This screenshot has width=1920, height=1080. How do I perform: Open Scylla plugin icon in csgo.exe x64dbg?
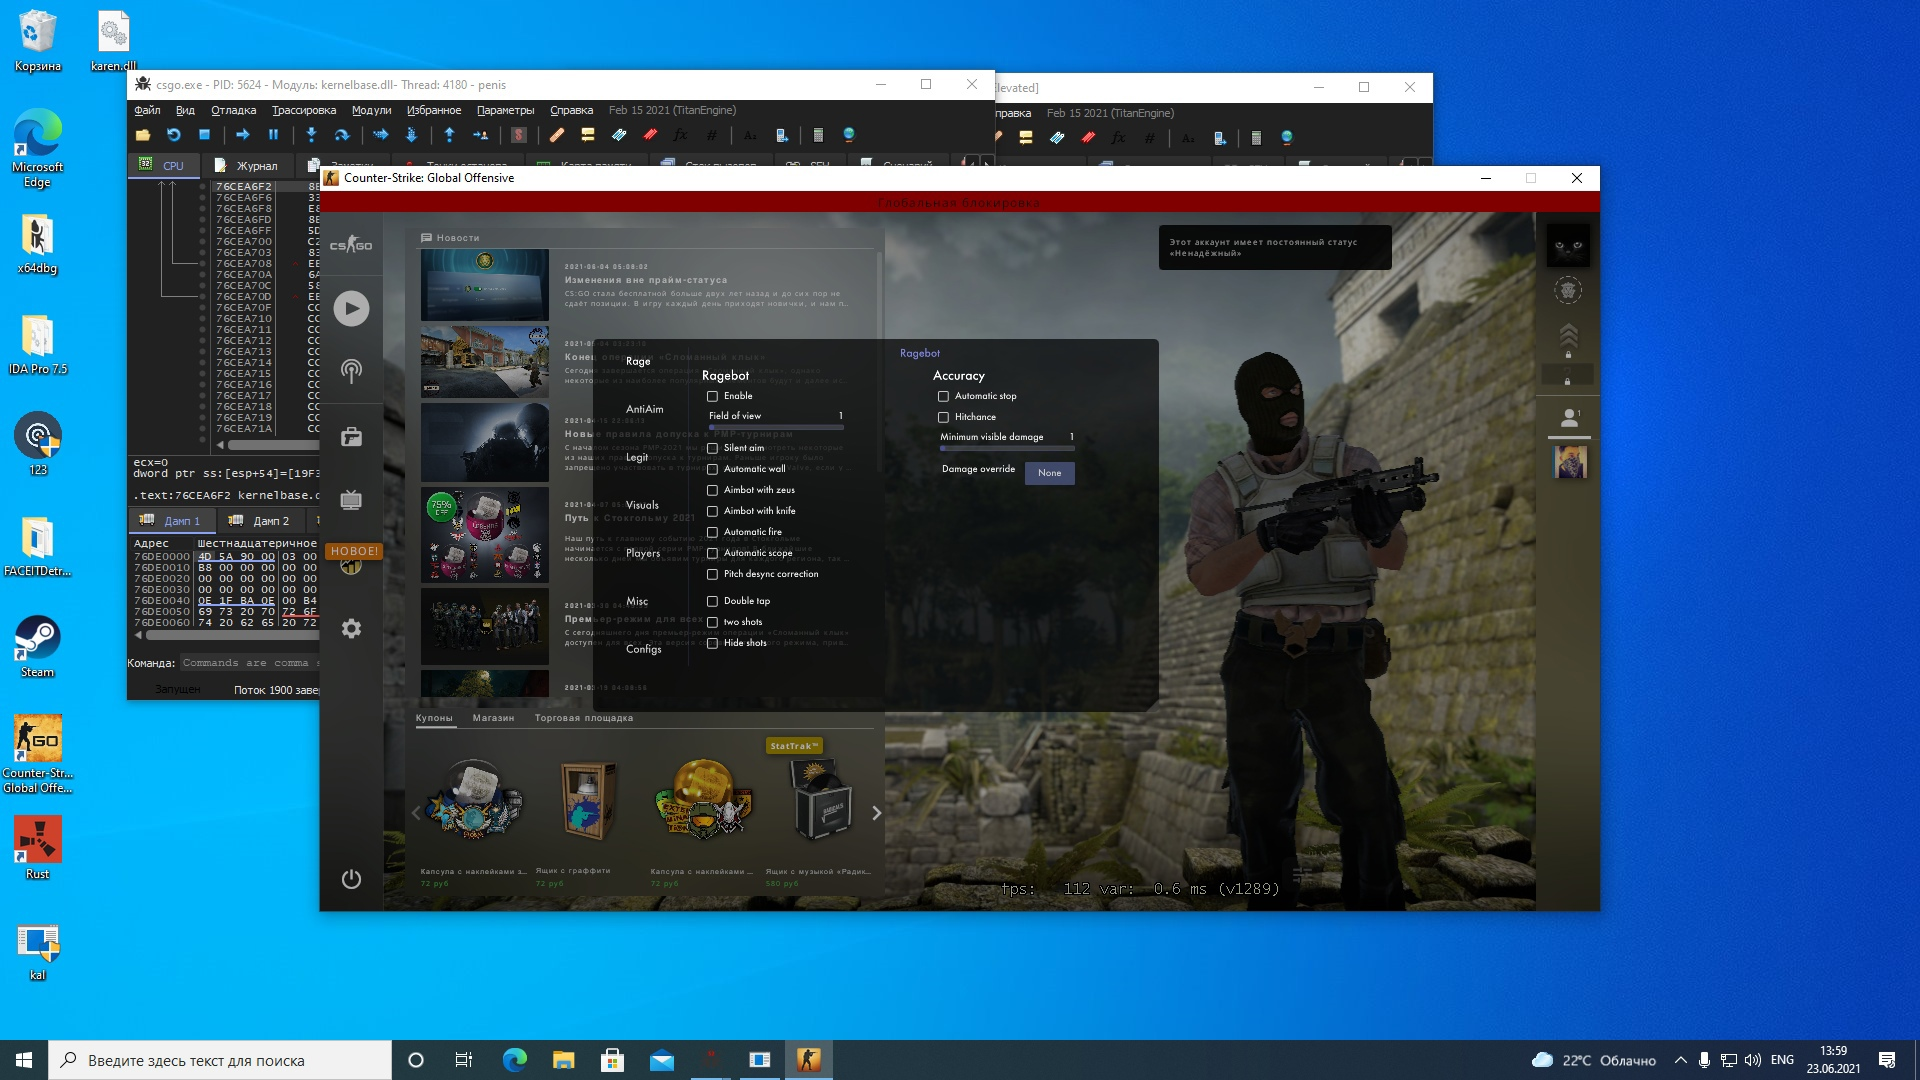point(518,135)
